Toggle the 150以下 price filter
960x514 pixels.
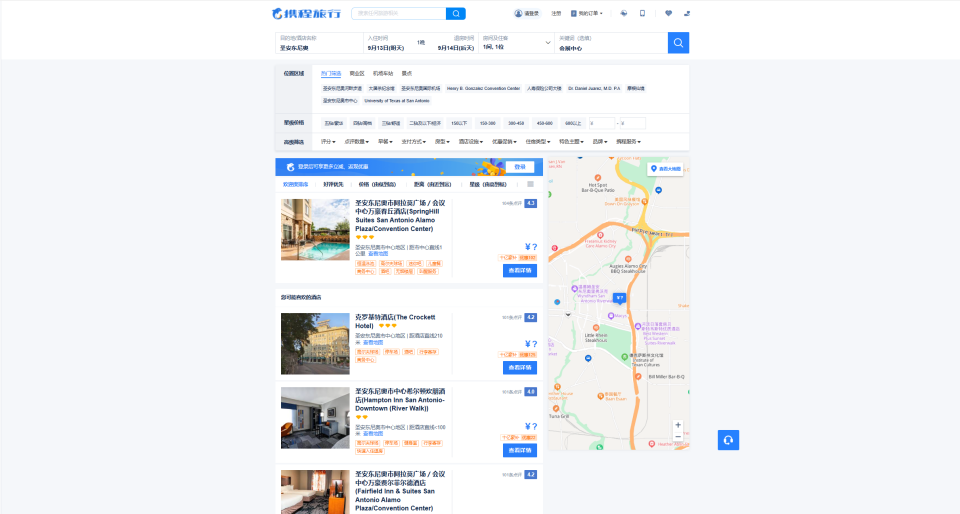point(459,124)
